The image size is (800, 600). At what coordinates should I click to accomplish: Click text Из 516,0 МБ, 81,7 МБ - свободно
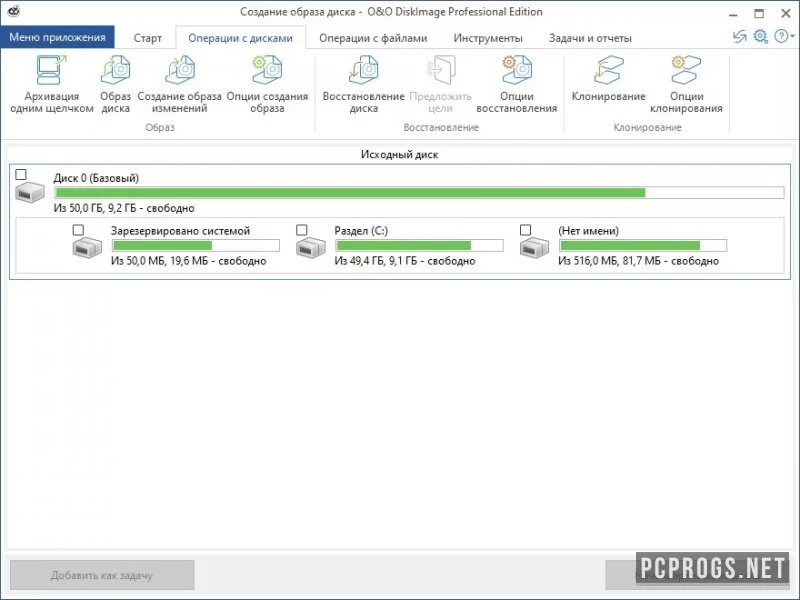tap(638, 261)
